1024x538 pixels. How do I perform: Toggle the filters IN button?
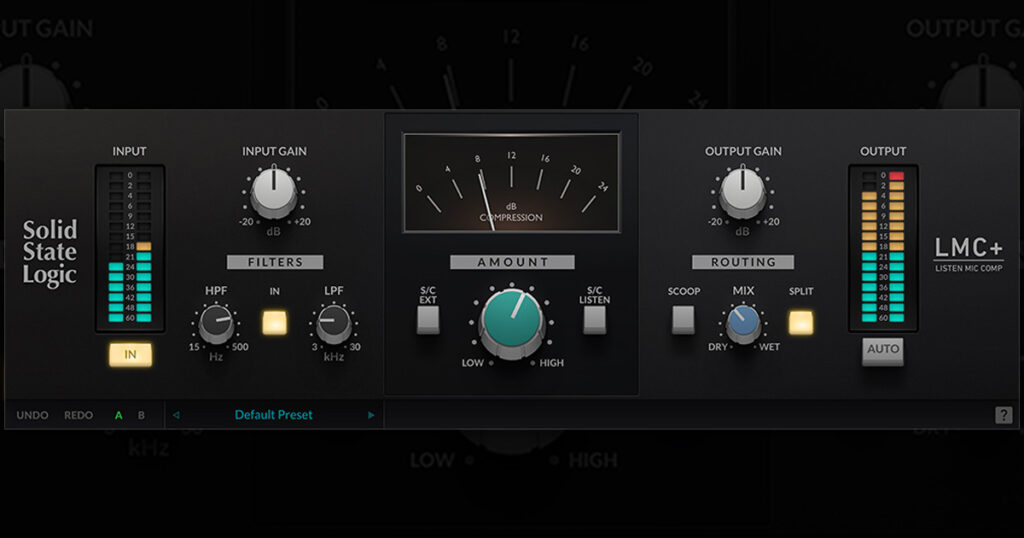pyautogui.click(x=274, y=323)
